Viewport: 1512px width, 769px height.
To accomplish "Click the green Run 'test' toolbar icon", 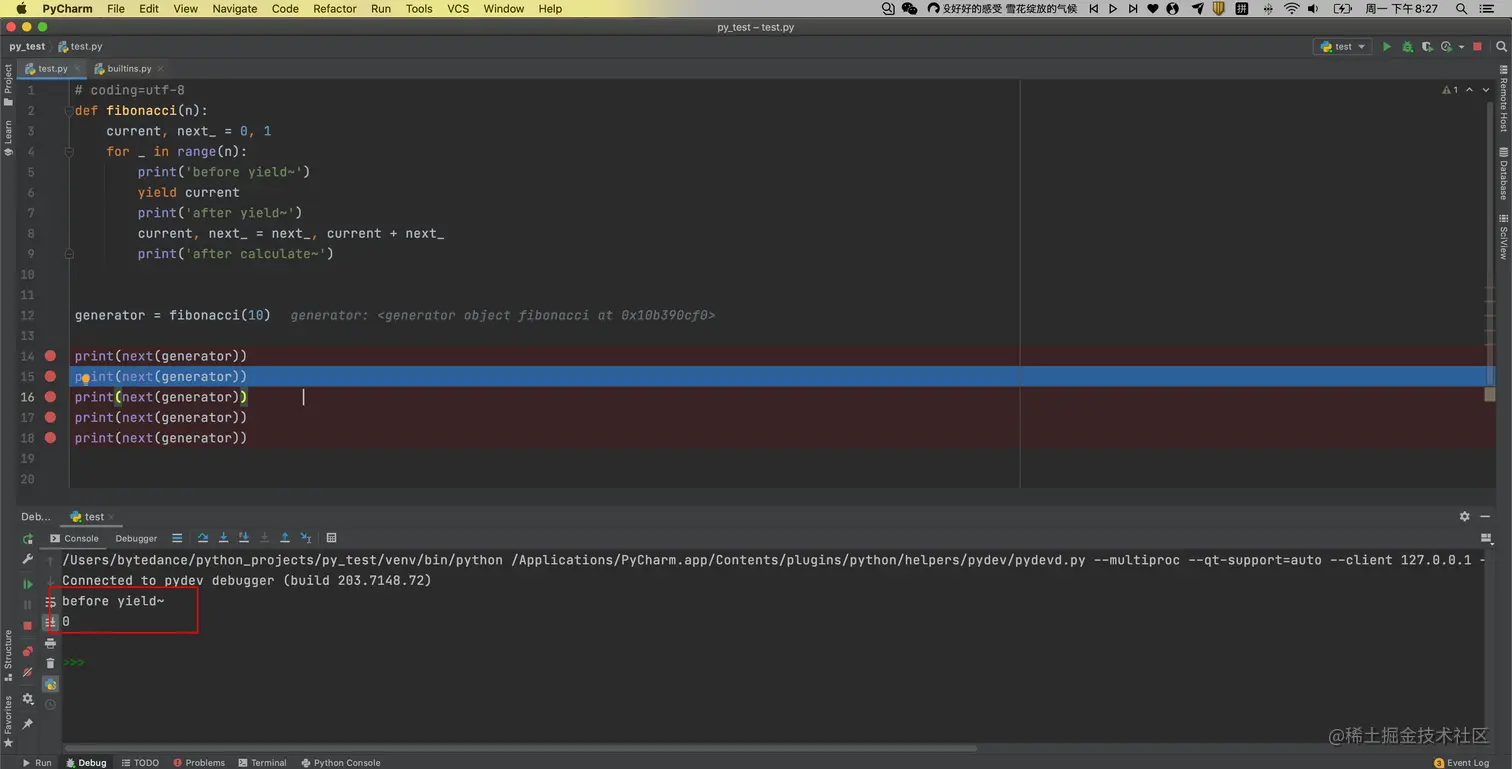I will [x=1386, y=47].
